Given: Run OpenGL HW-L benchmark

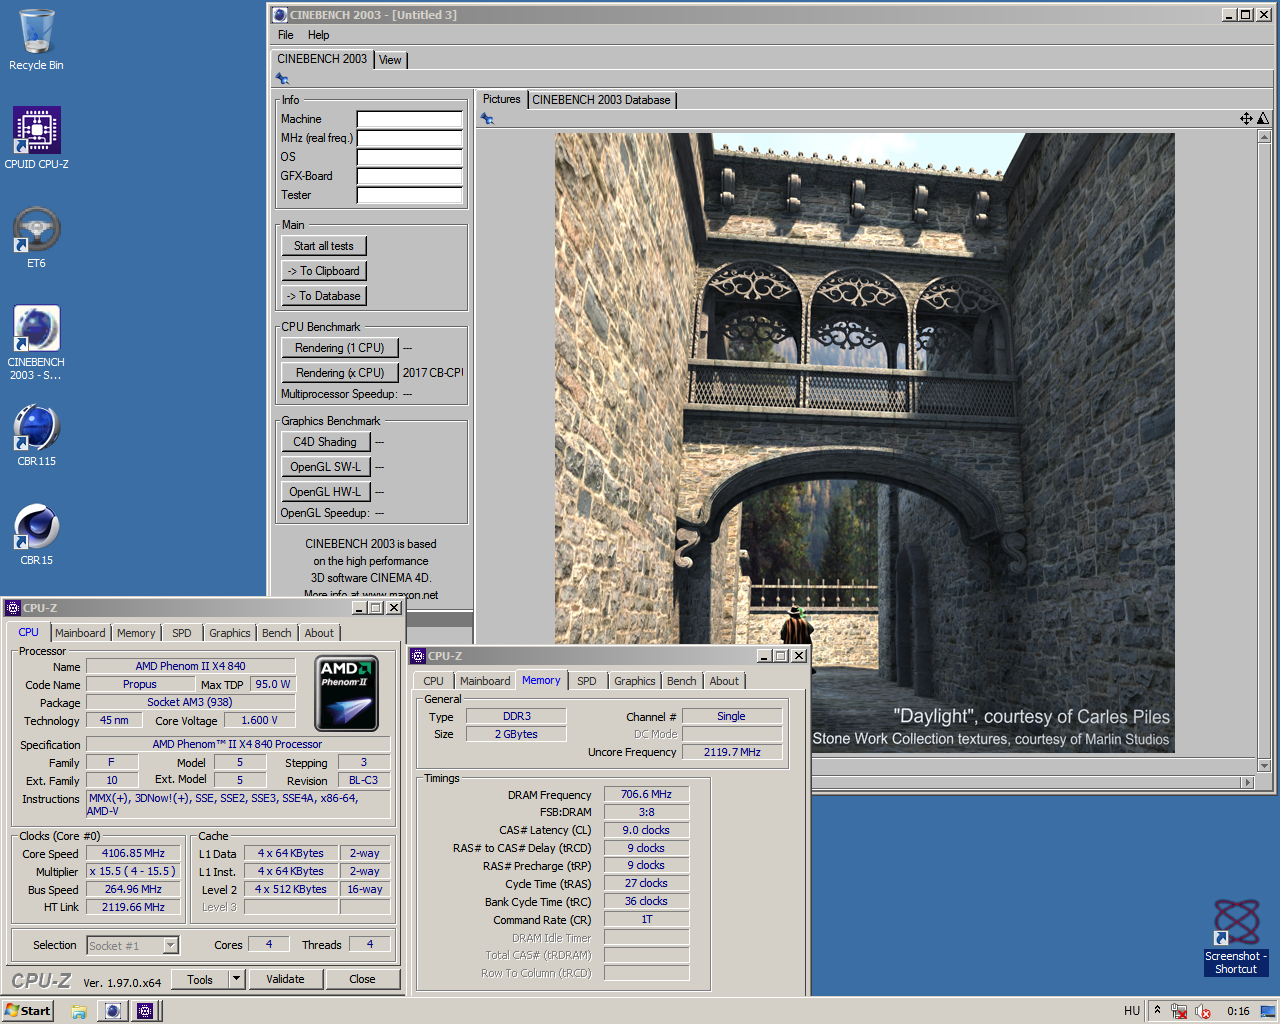Looking at the screenshot, I should pos(325,492).
